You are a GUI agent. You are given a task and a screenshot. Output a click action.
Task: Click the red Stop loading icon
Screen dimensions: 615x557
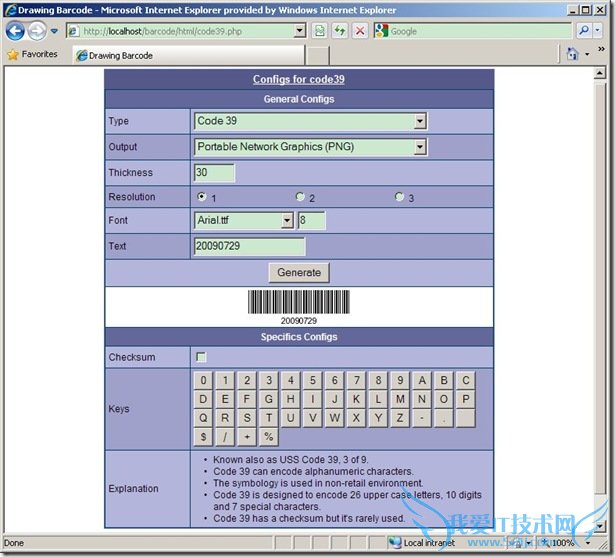click(360, 31)
